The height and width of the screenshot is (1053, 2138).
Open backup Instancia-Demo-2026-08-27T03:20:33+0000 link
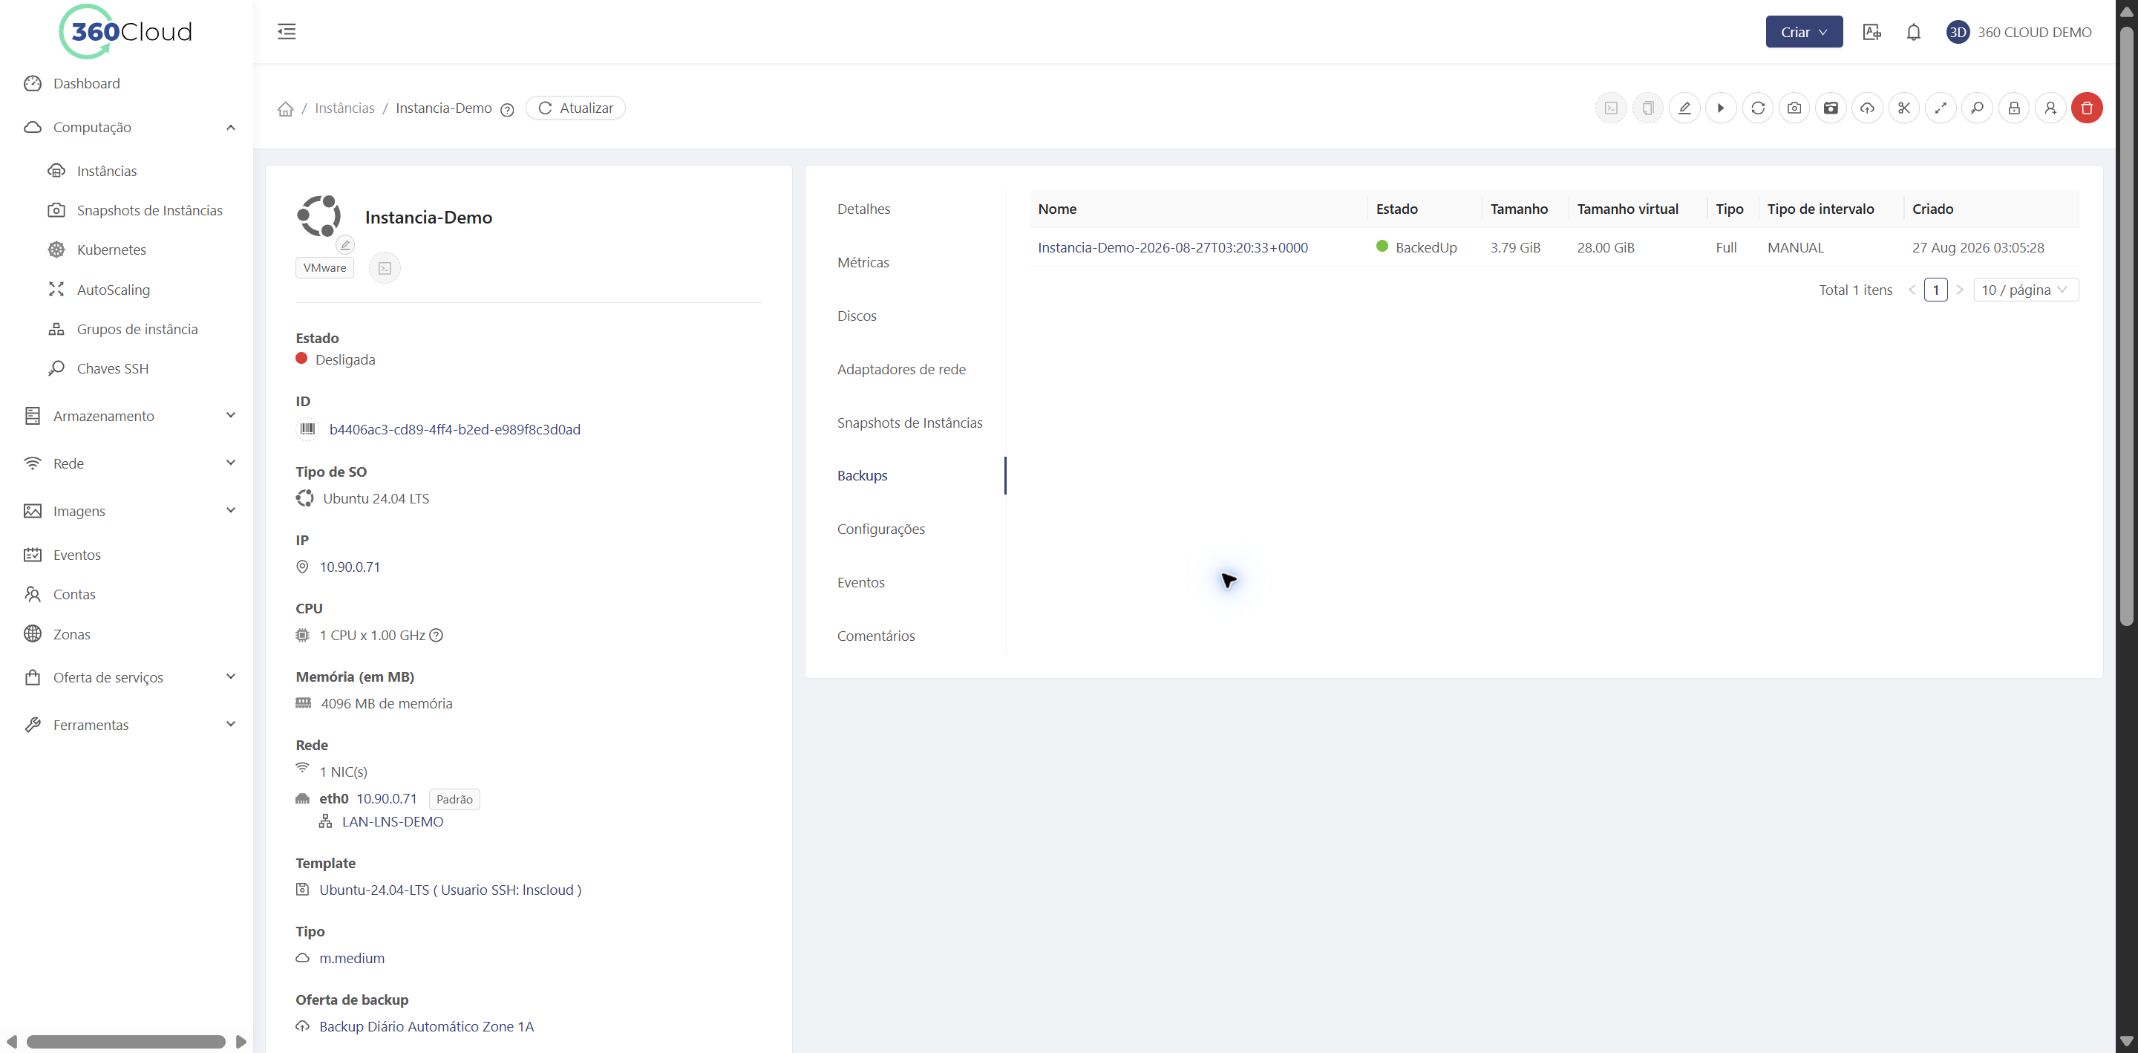(x=1173, y=248)
